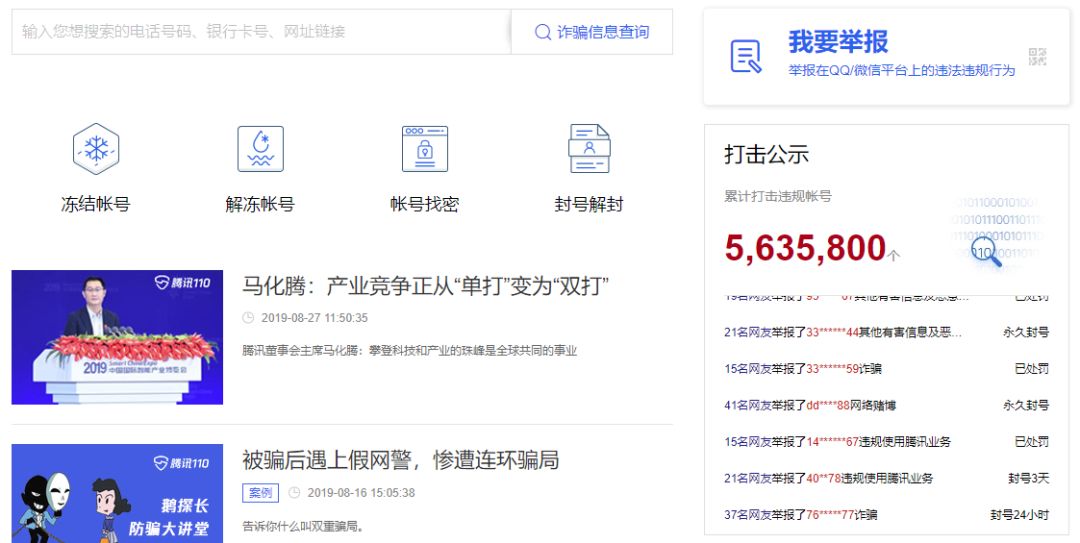Image resolution: width=1080 pixels, height=543 pixels.
Task: Click the magnifier icon in 打击公示 panel
Action: tap(986, 252)
